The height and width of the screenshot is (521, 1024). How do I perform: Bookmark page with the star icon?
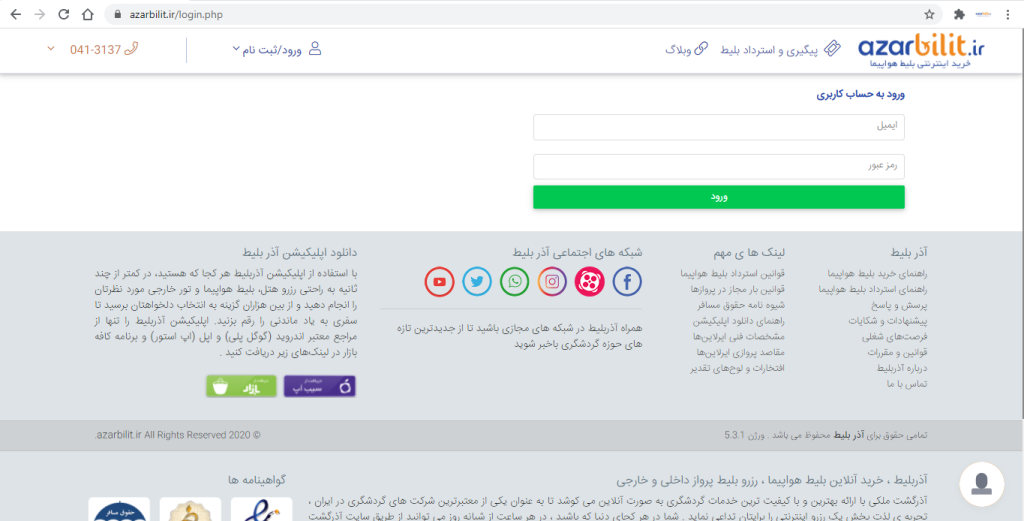929,15
